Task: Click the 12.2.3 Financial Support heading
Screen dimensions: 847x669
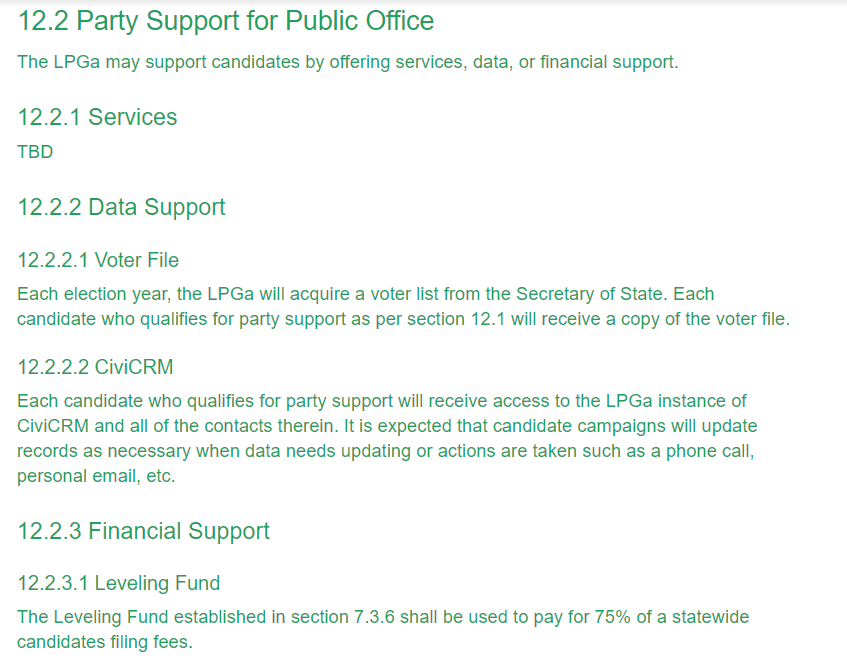Action: (143, 532)
